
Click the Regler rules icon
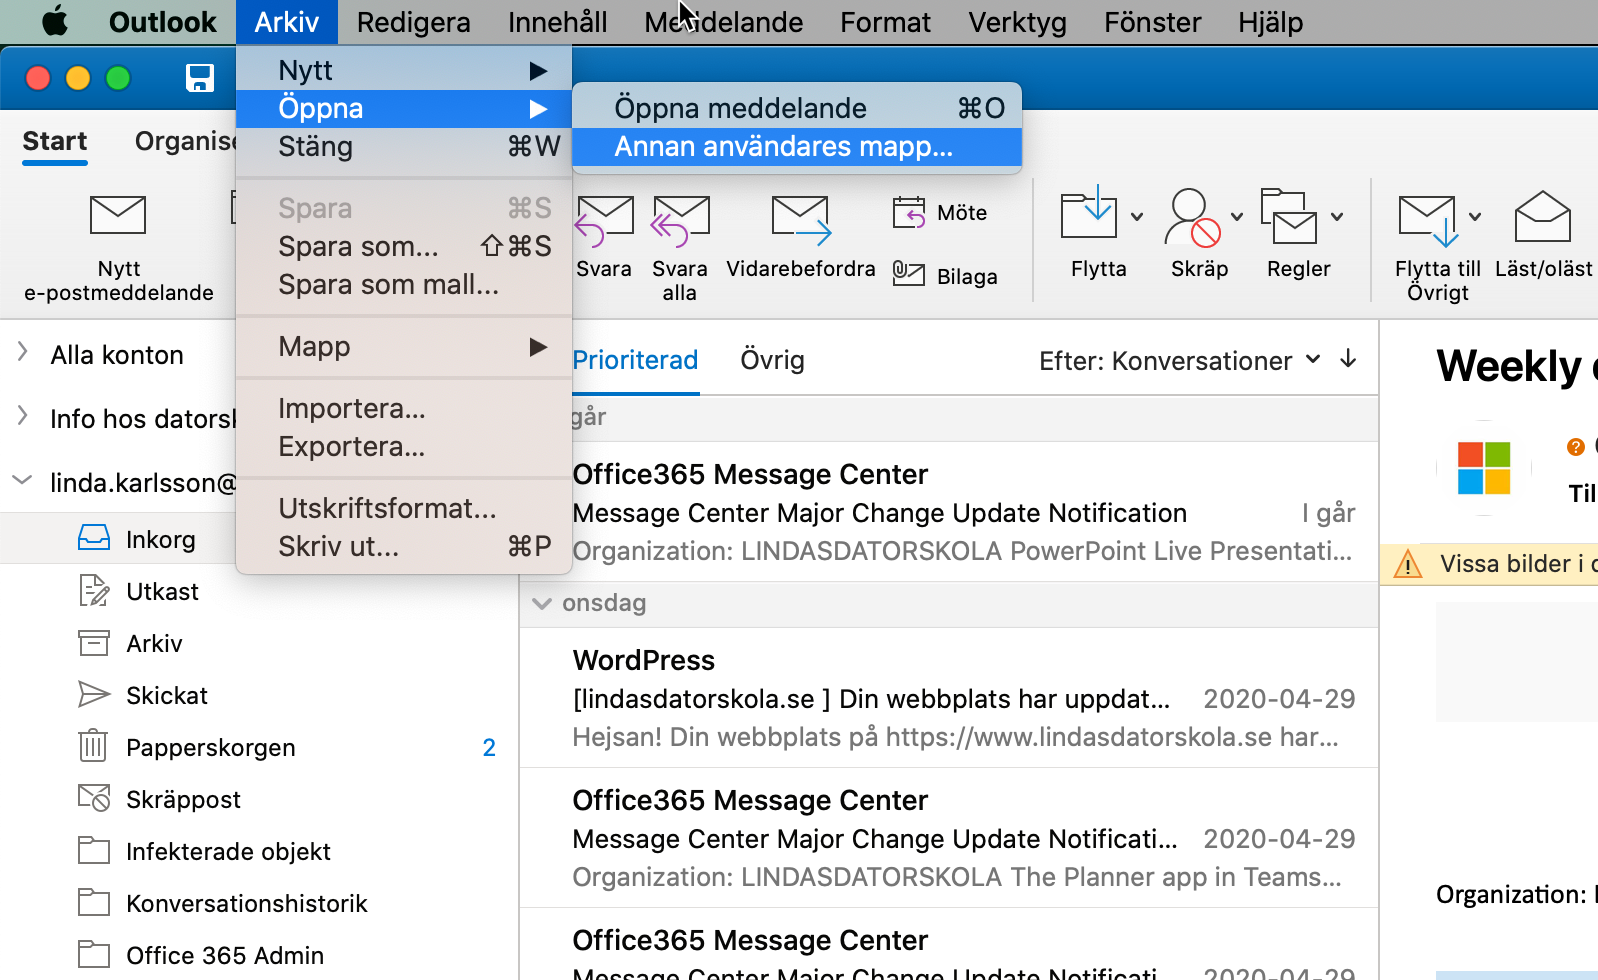point(1289,215)
